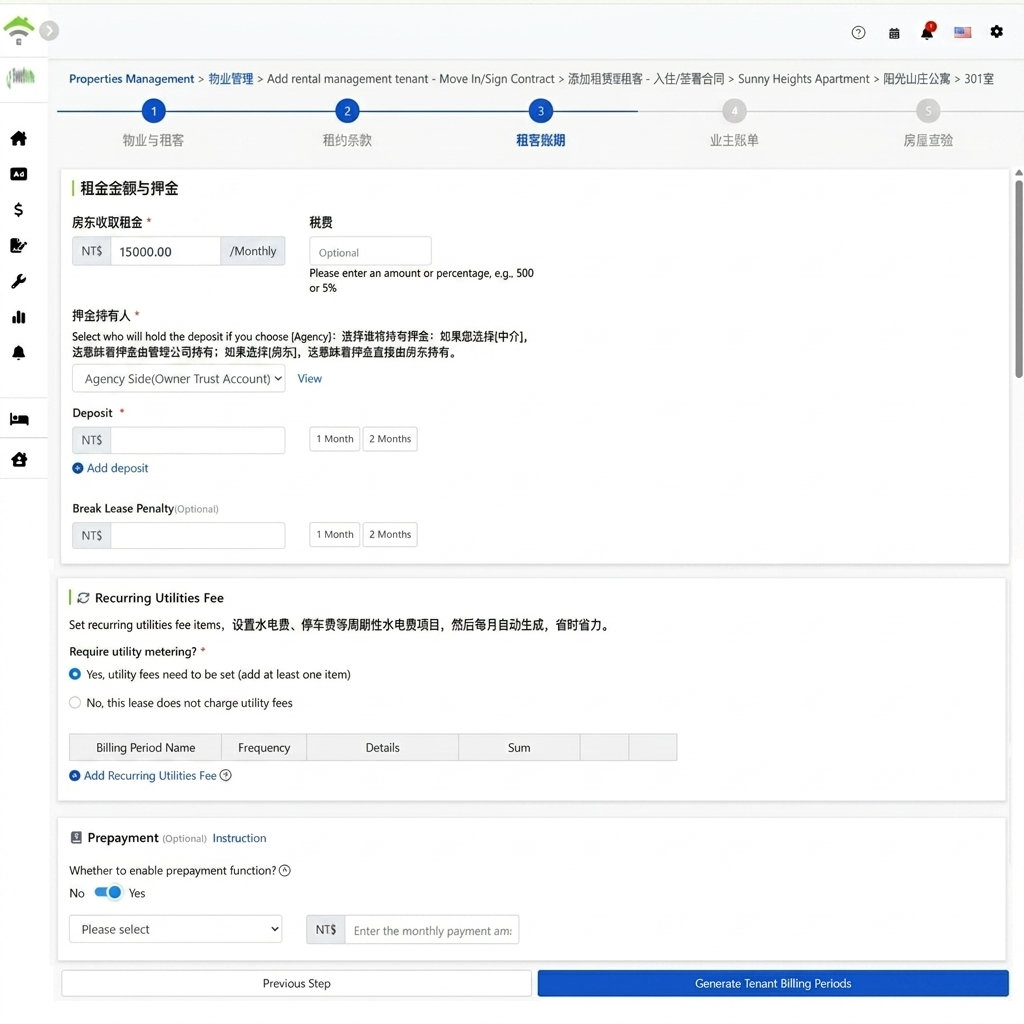Click the monthly payment amount input field
The height and width of the screenshot is (1024, 1024).
click(x=432, y=929)
